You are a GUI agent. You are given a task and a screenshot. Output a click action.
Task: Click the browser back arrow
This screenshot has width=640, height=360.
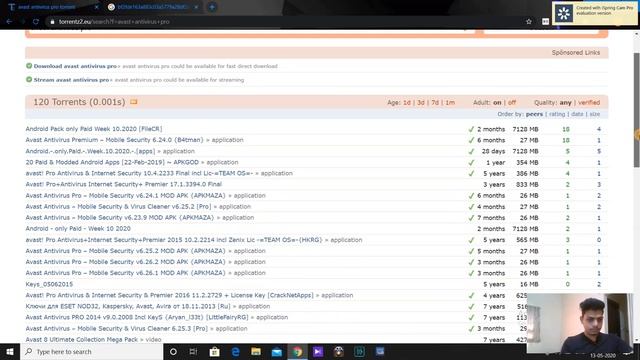point(9,22)
